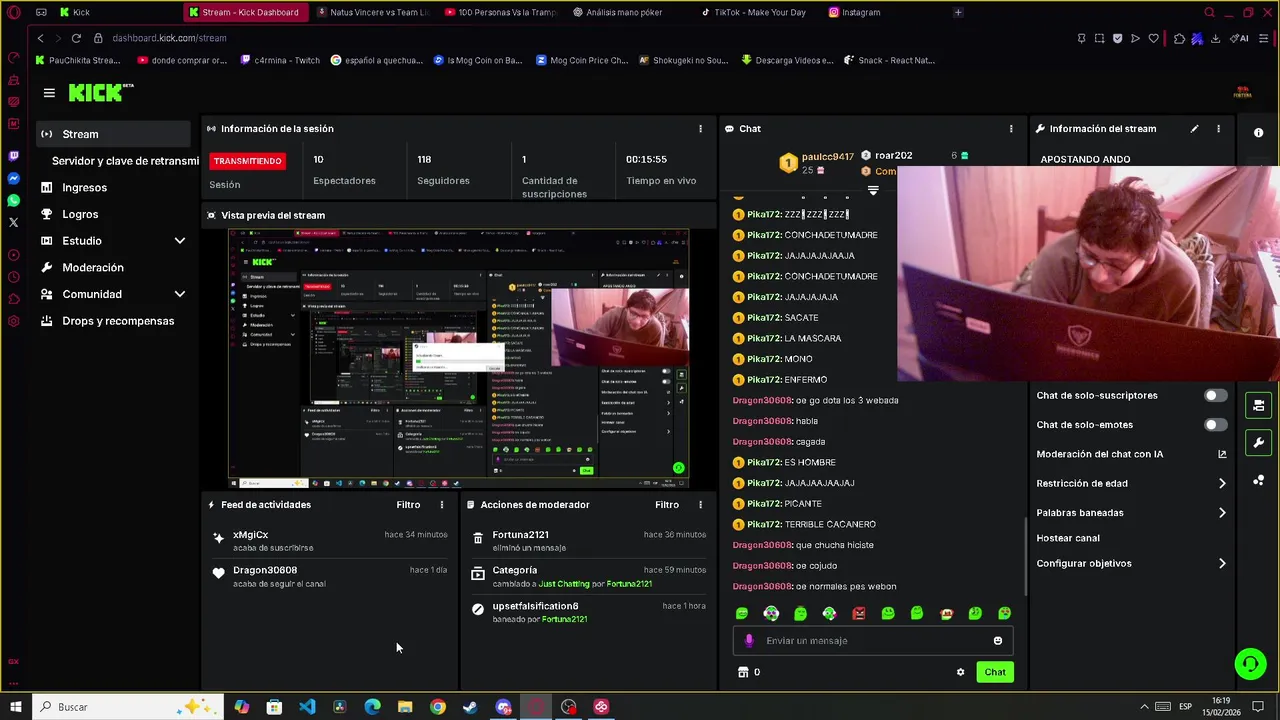Open emoji picker in chat message box

click(997, 641)
